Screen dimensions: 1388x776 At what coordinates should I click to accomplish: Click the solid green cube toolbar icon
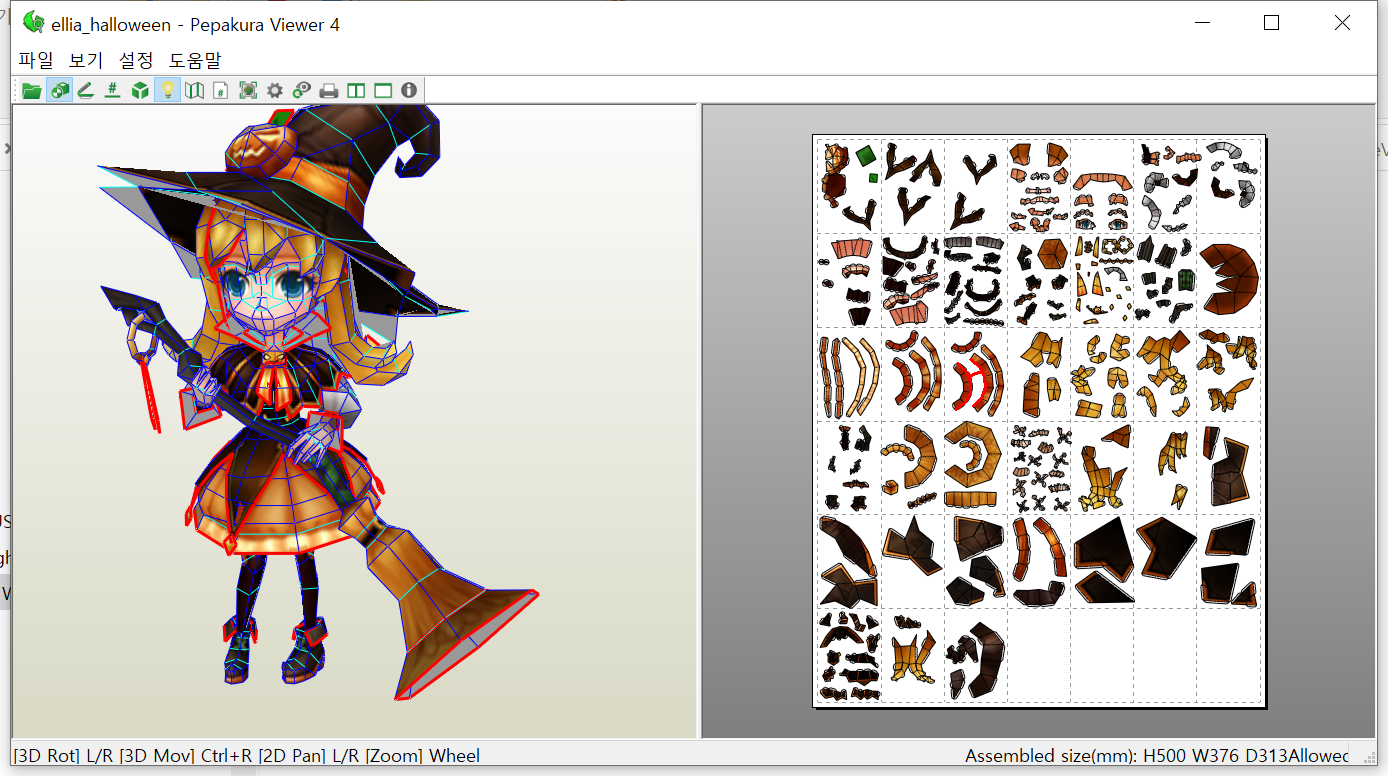click(140, 91)
